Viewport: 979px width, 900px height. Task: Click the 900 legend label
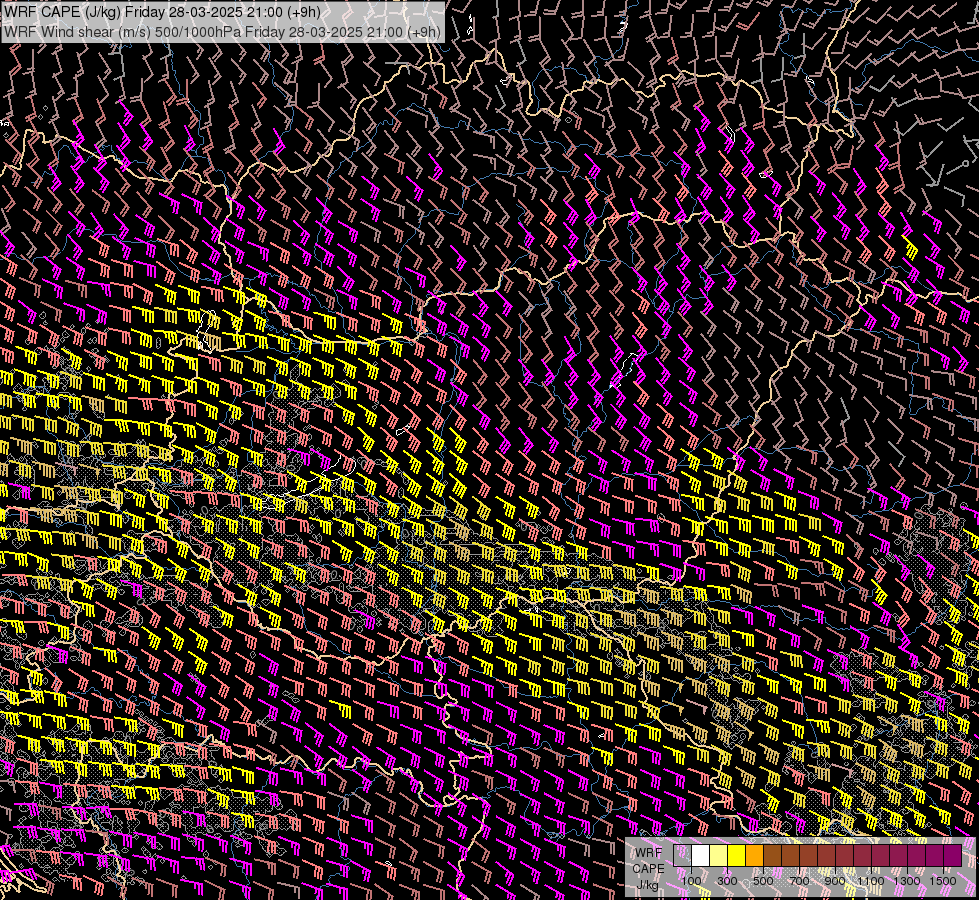(x=835, y=881)
